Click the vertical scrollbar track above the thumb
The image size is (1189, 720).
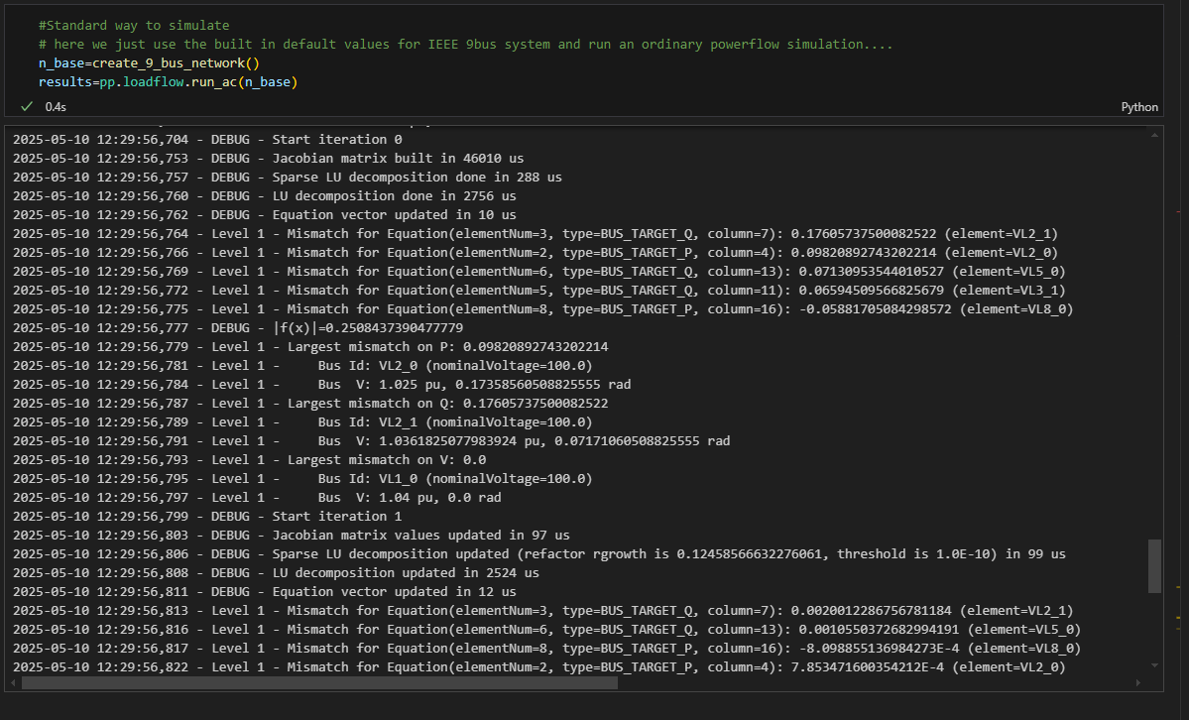coord(1155,340)
